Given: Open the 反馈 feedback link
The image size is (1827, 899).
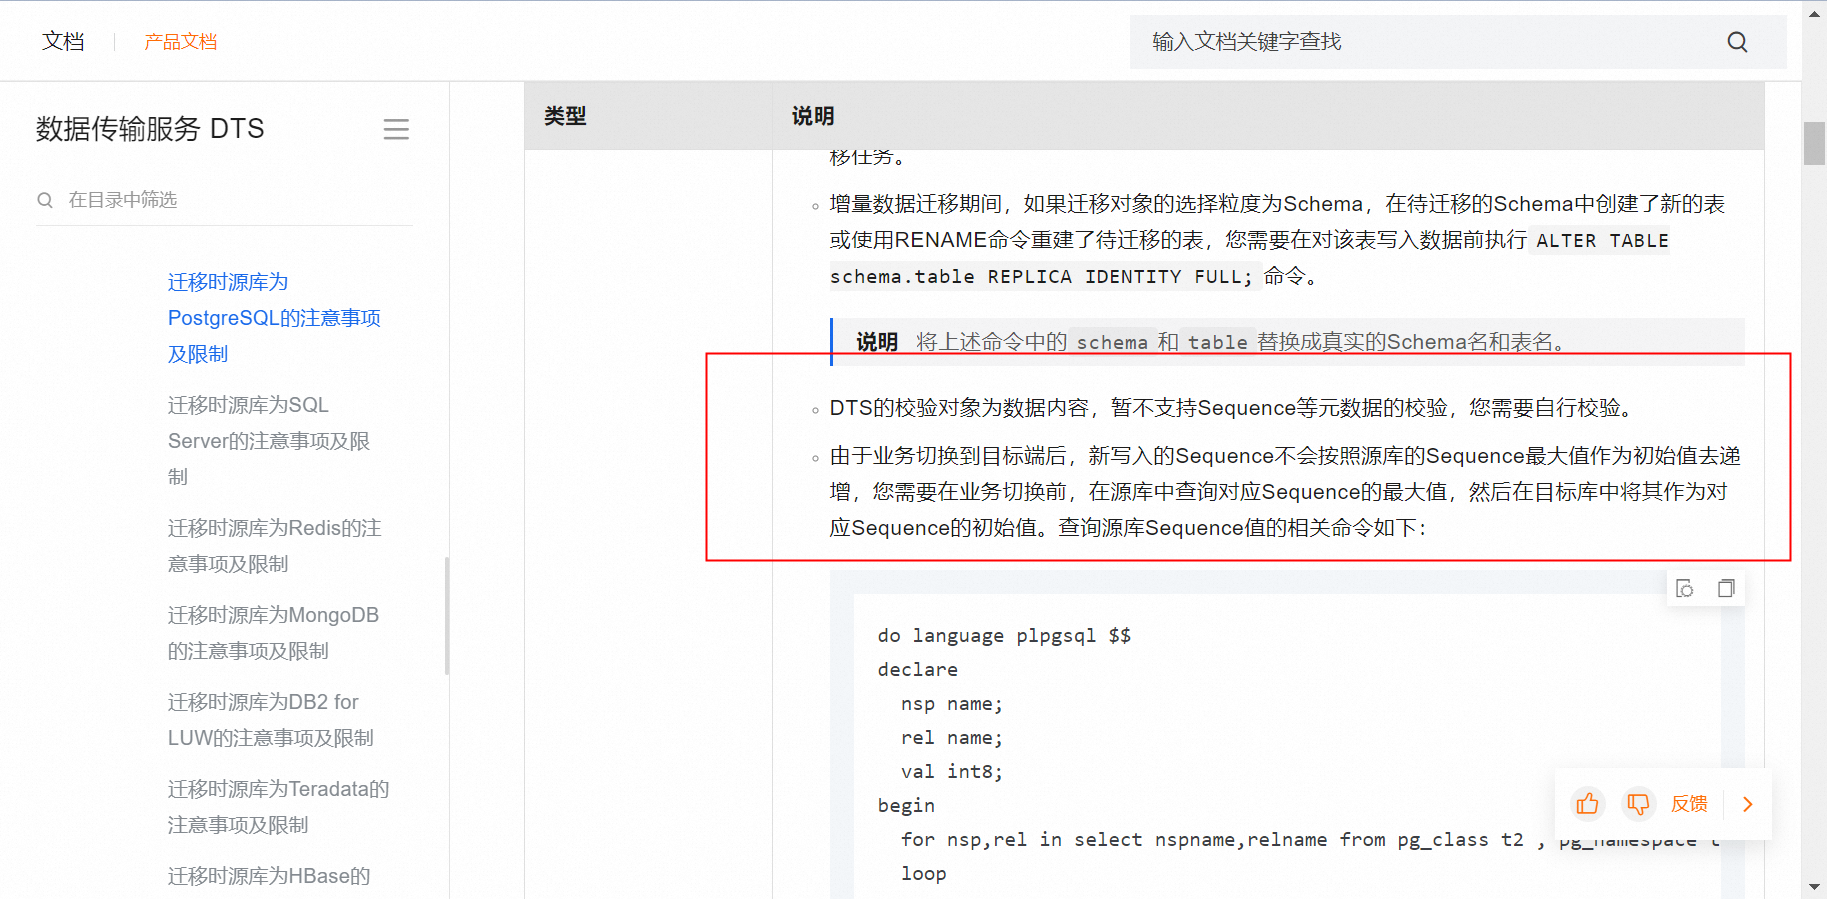Looking at the screenshot, I should pos(1689,804).
